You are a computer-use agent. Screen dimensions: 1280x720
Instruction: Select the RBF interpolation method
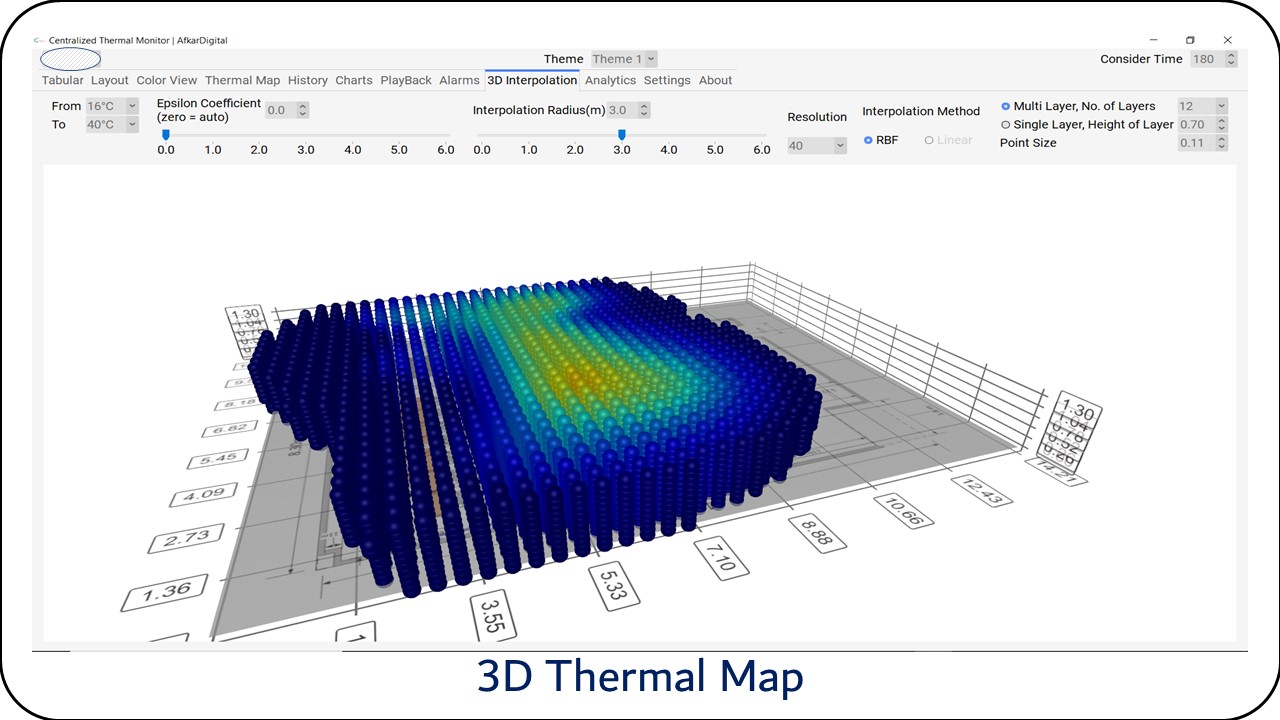coord(868,141)
